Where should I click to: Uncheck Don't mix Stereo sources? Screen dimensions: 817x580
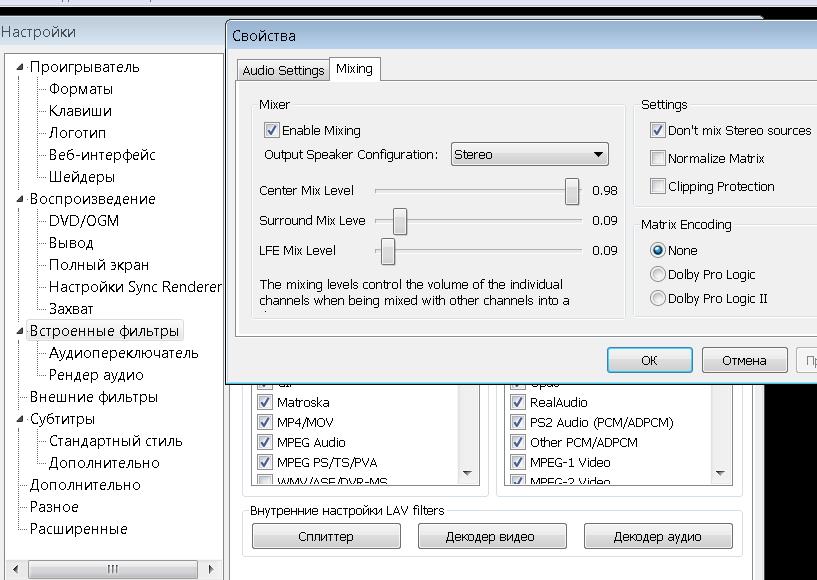click(x=658, y=130)
